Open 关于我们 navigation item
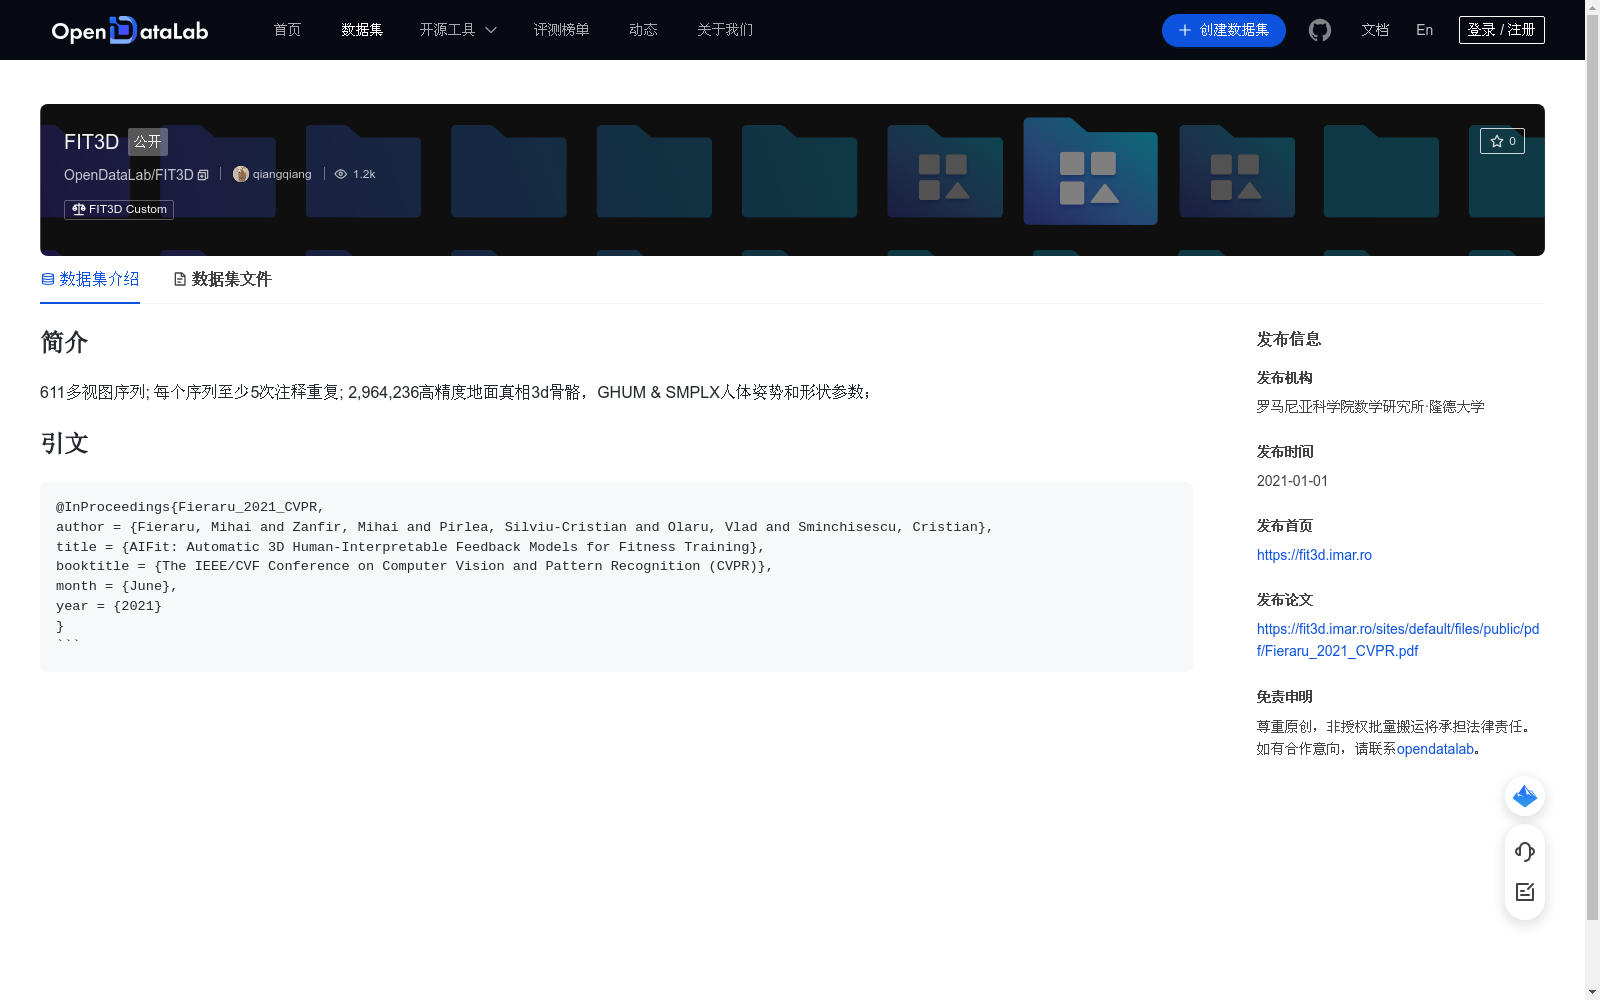The image size is (1600, 1000). [x=725, y=30]
